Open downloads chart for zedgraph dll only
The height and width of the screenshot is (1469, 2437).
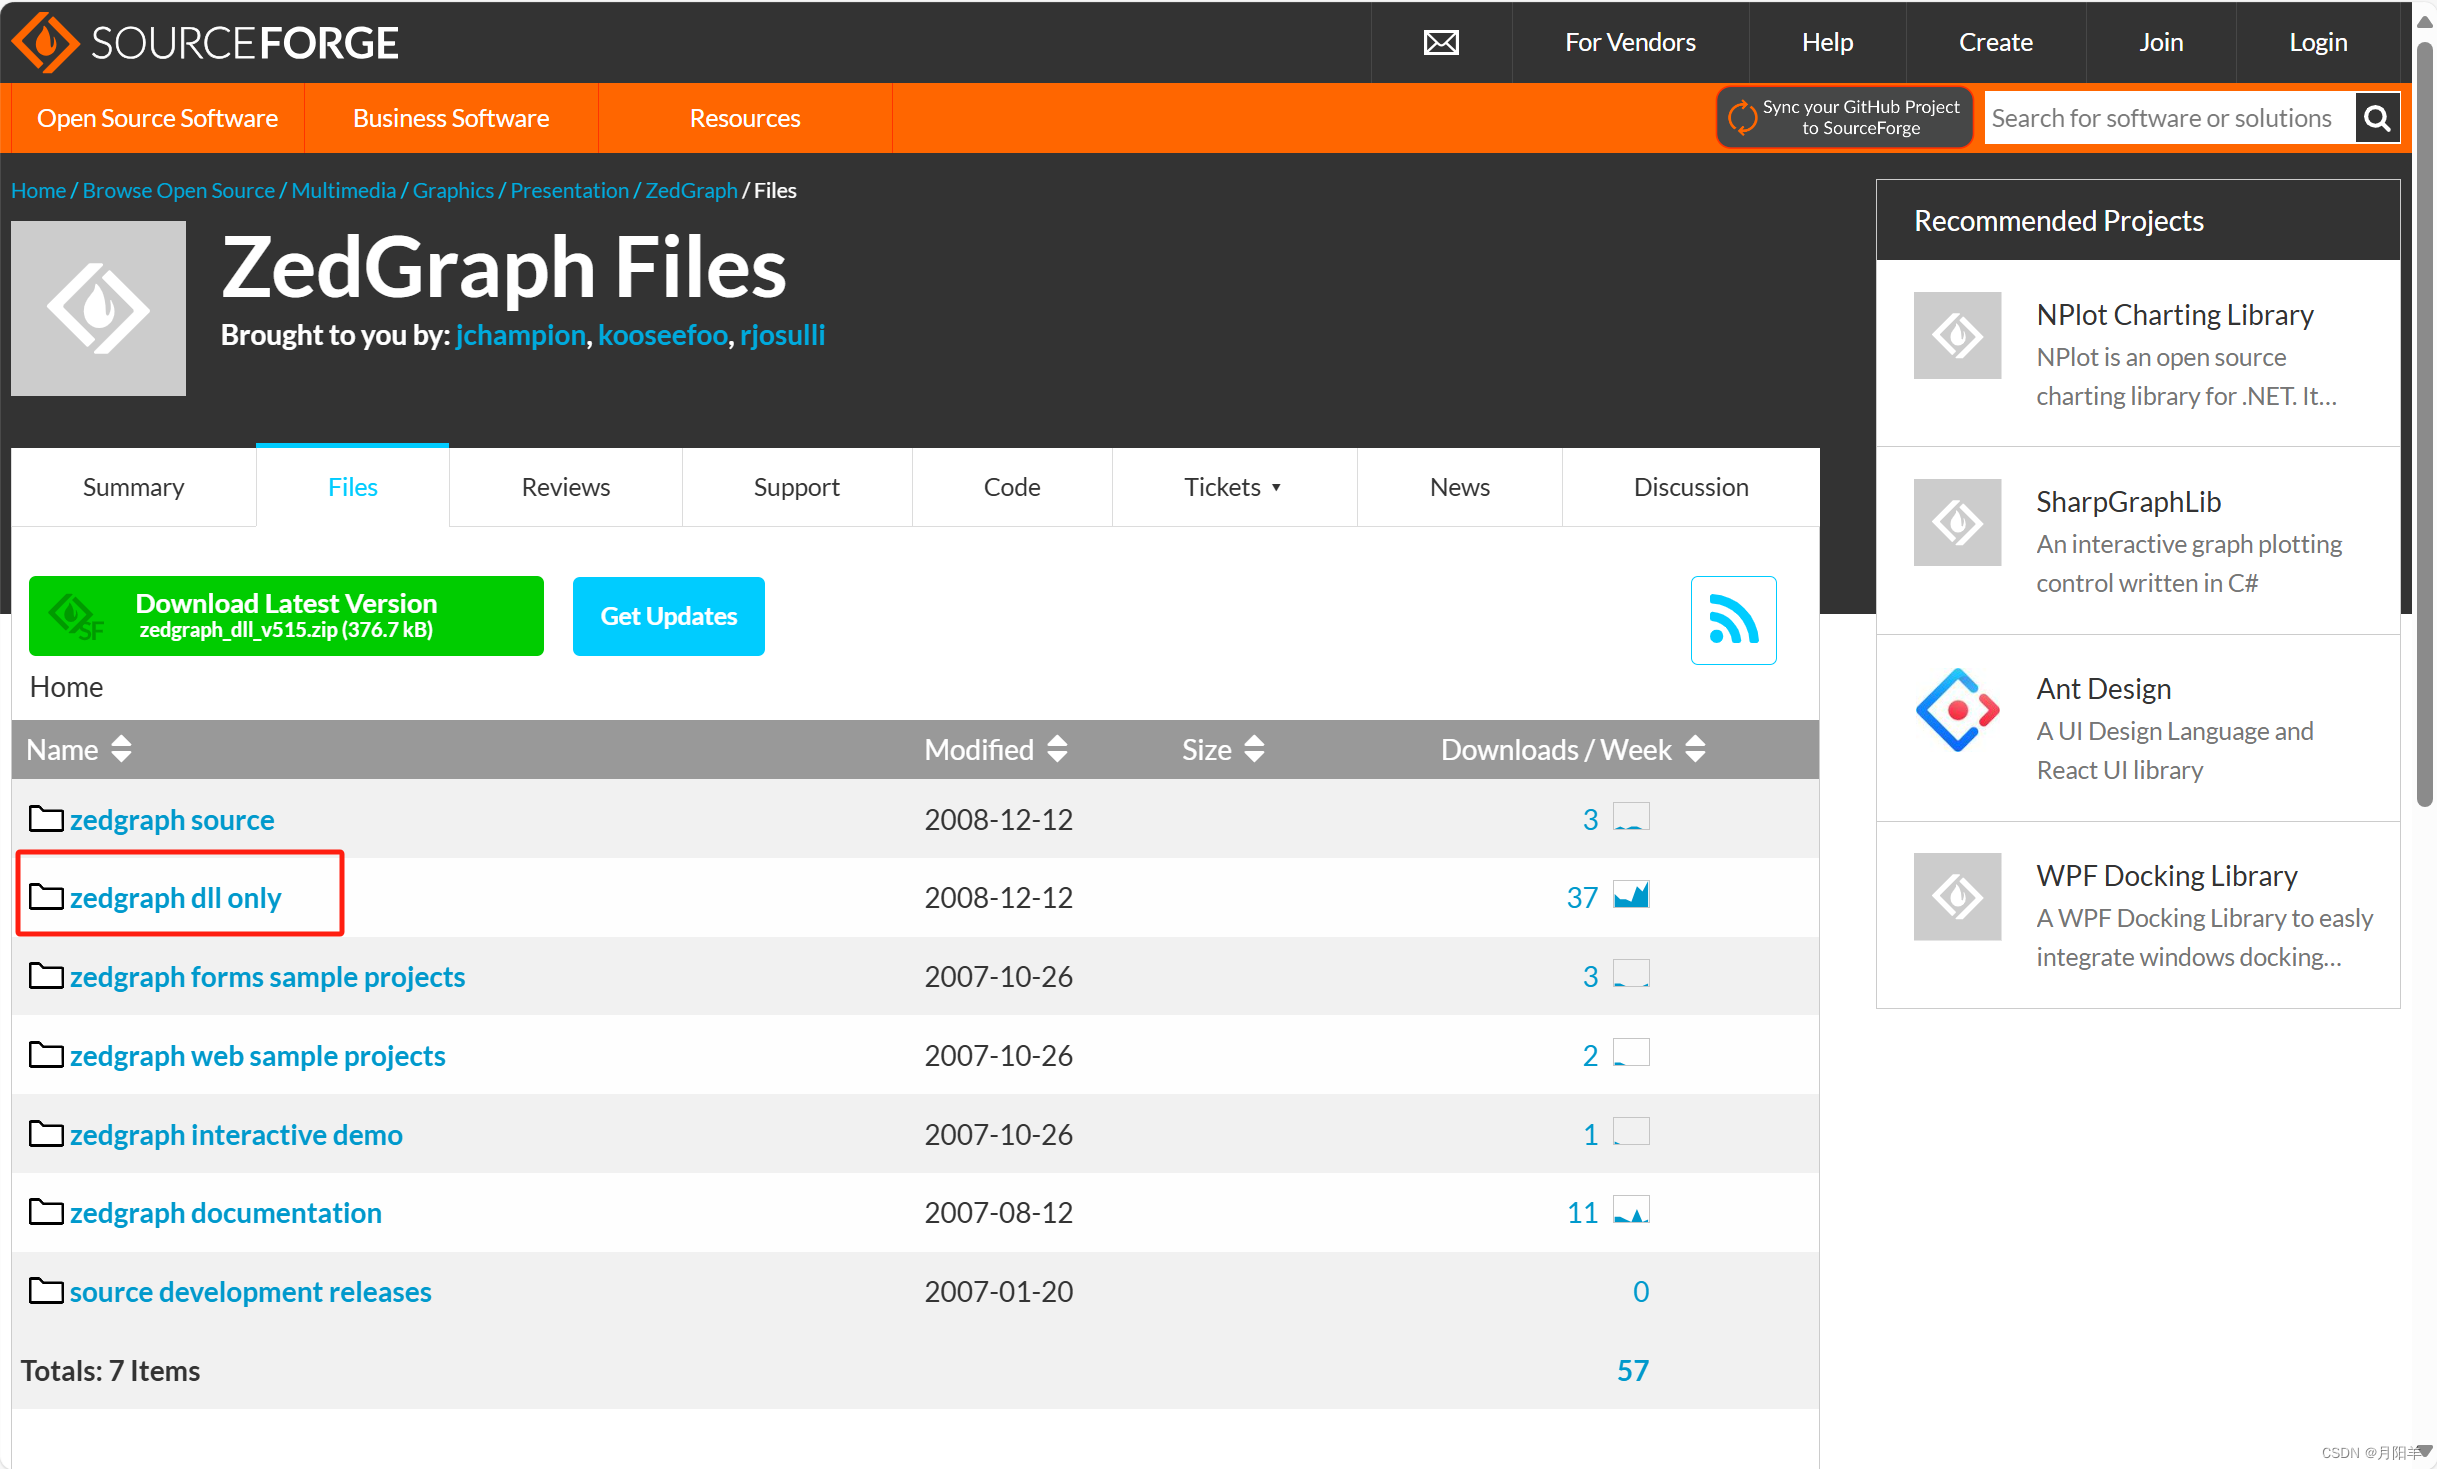pos(1630,896)
